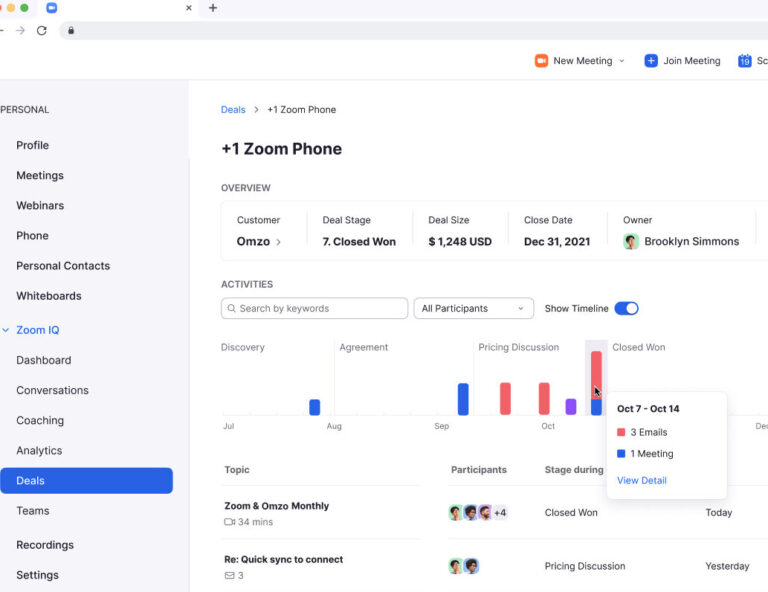Click the +4 participants badge
Screen dimensions: 768x592
click(x=500, y=513)
